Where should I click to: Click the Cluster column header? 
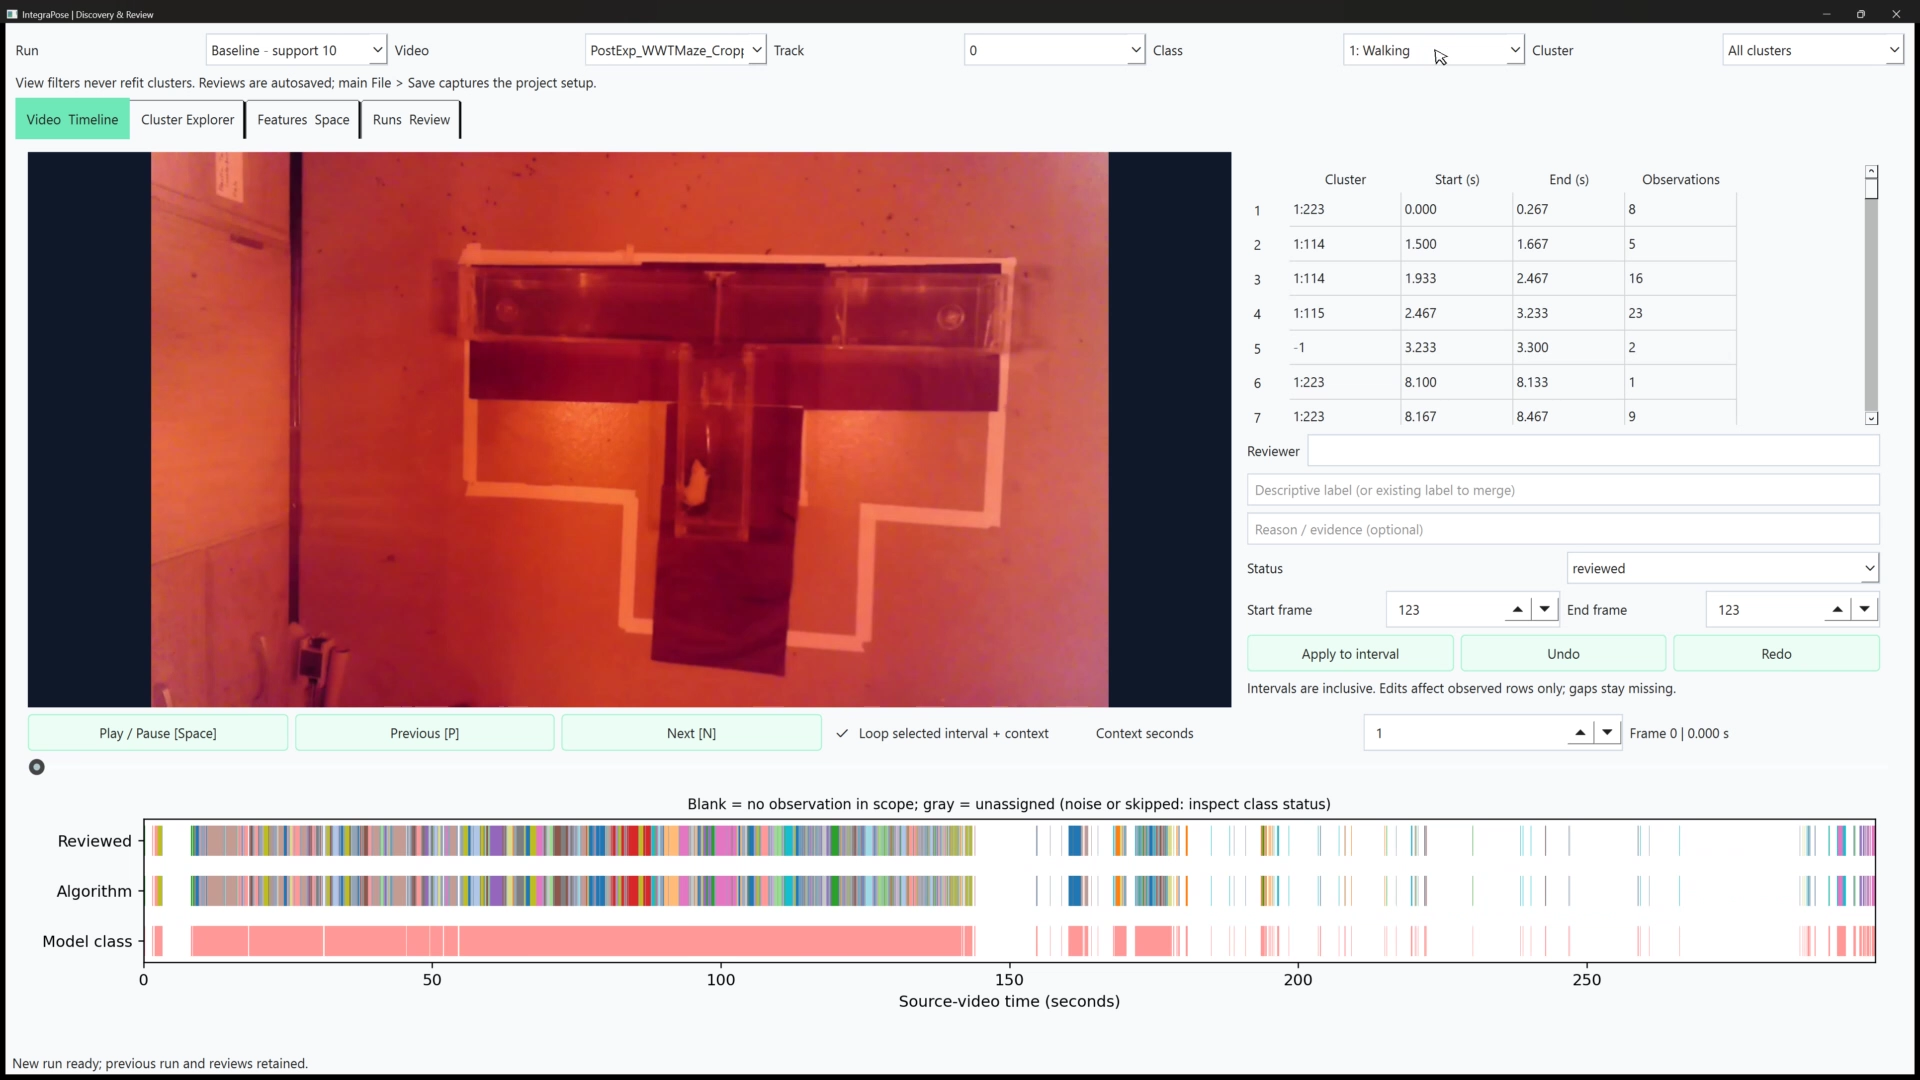tap(1345, 180)
